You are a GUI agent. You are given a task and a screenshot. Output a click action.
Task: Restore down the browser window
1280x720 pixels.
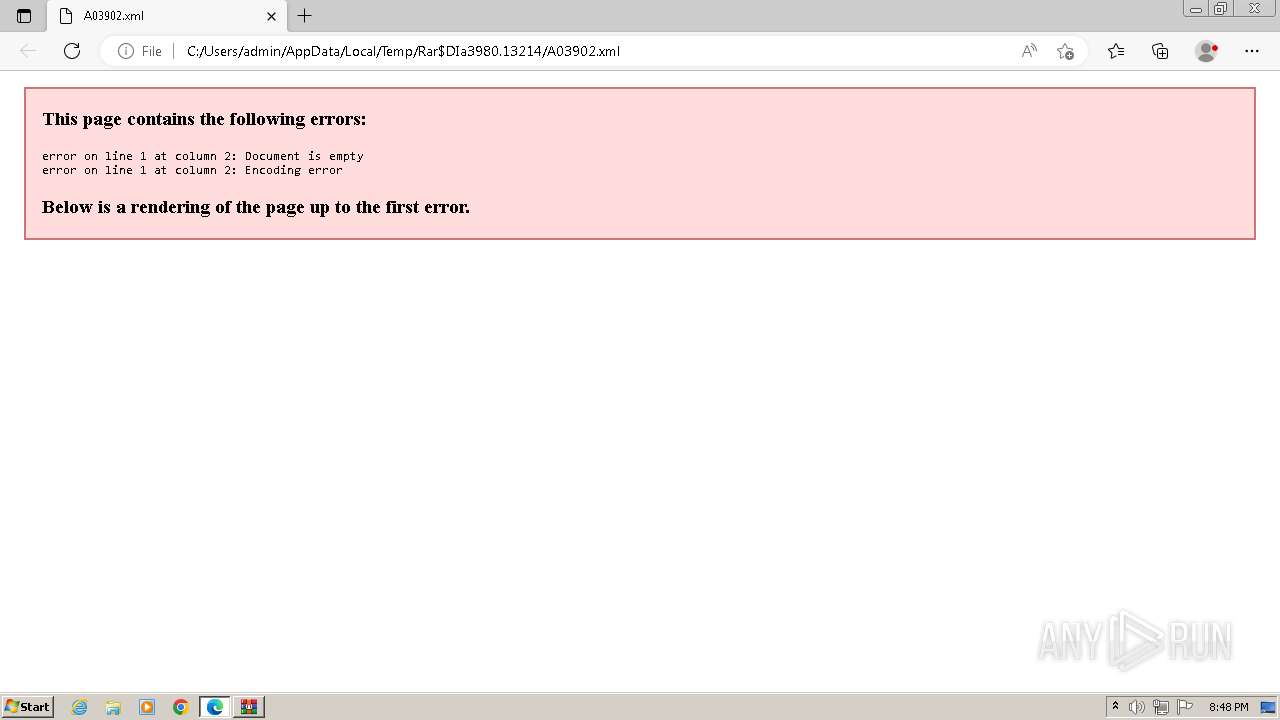point(1221,9)
